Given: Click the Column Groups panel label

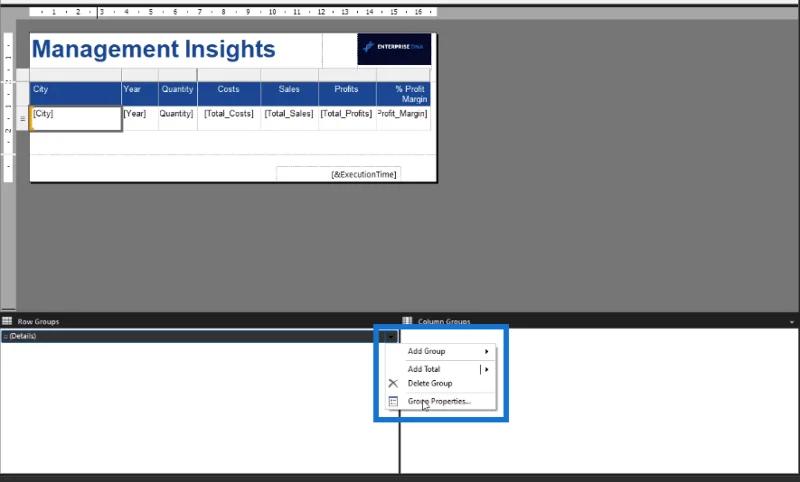Looking at the screenshot, I should click(x=444, y=321).
